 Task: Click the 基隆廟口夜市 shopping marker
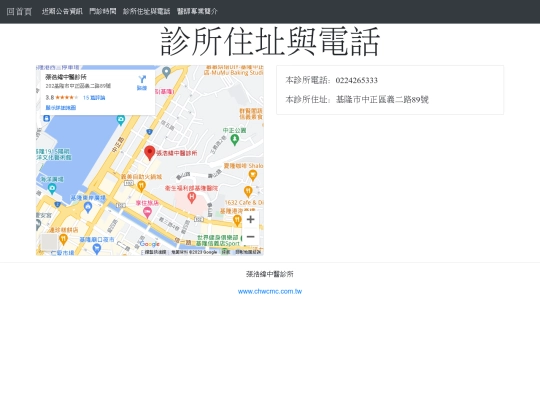coord(97,249)
